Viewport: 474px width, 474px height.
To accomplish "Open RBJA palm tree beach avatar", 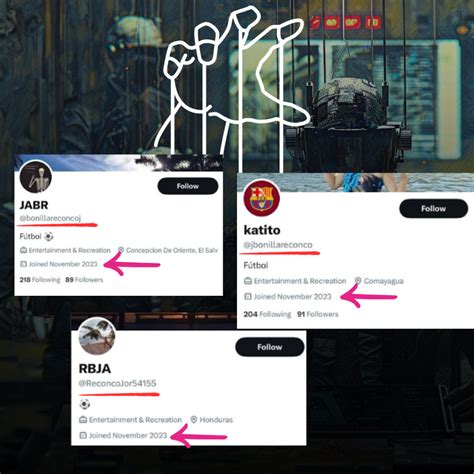I will (97, 336).
